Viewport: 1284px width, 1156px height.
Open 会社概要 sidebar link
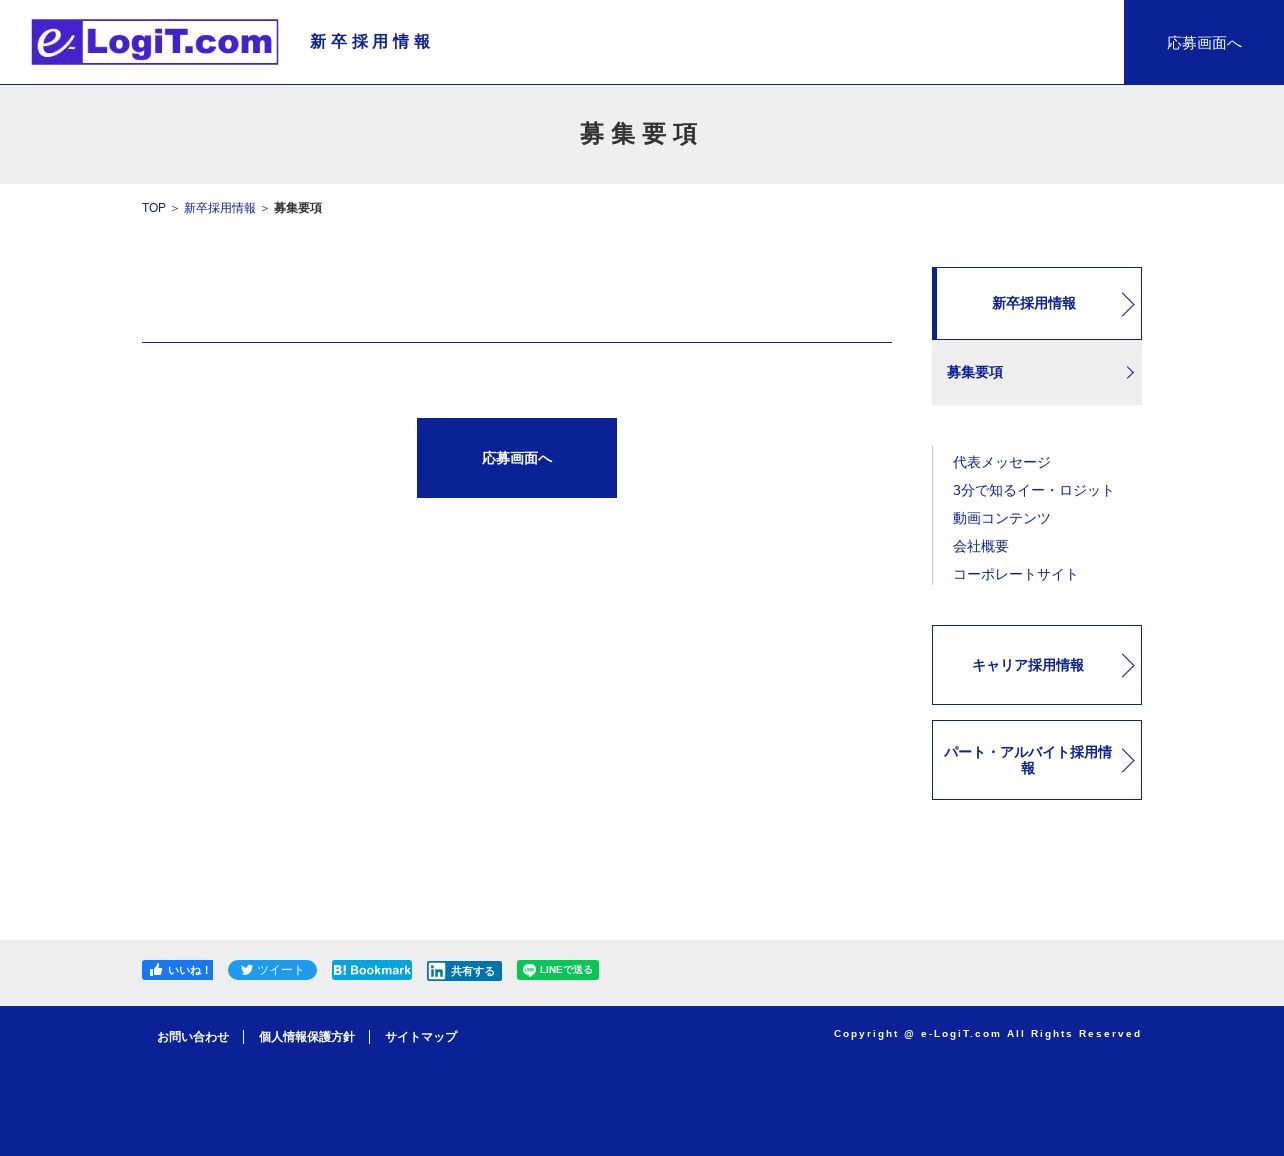[x=981, y=546]
